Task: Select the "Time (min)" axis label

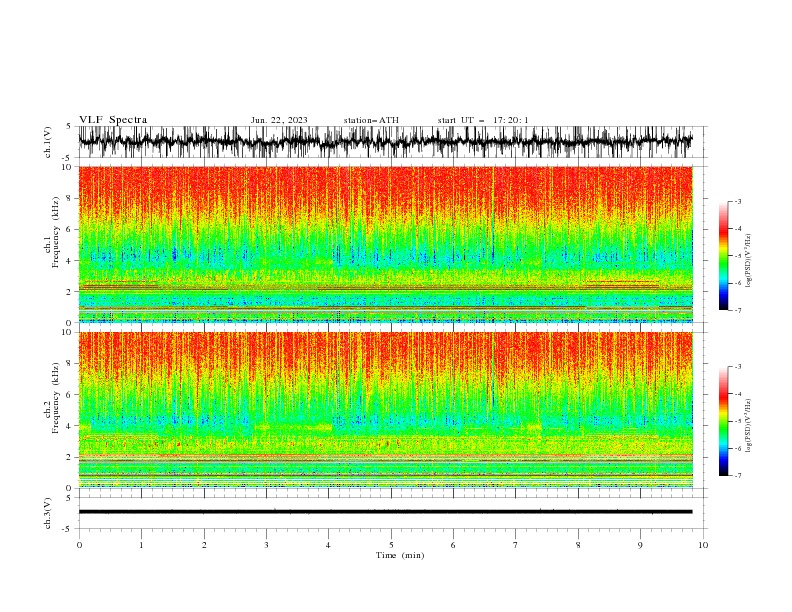Action: (x=400, y=555)
